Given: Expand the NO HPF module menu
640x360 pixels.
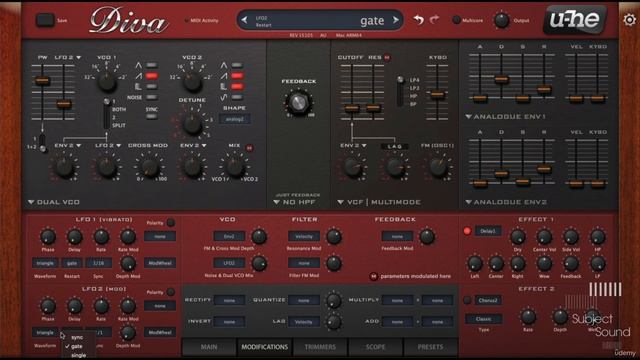Looking at the screenshot, I should (294, 202).
